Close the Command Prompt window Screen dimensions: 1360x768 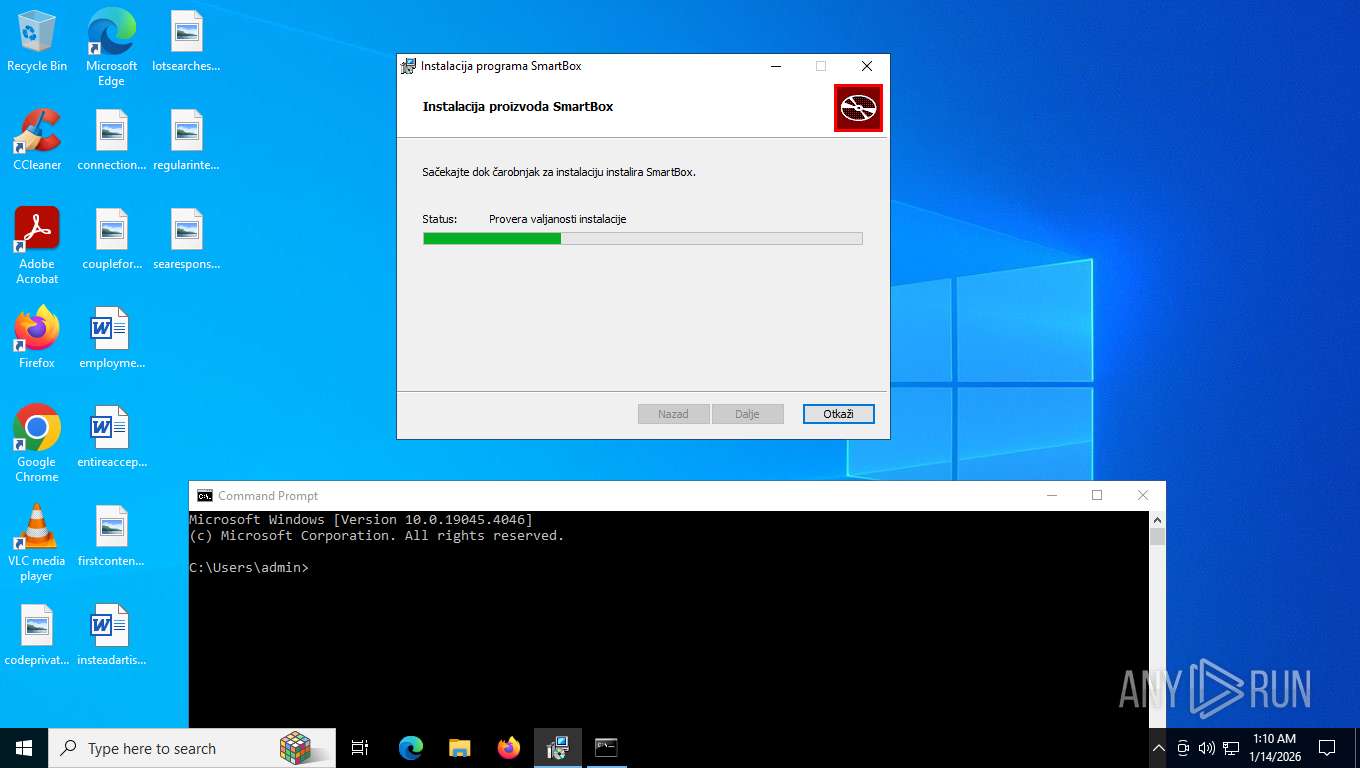[1143, 495]
